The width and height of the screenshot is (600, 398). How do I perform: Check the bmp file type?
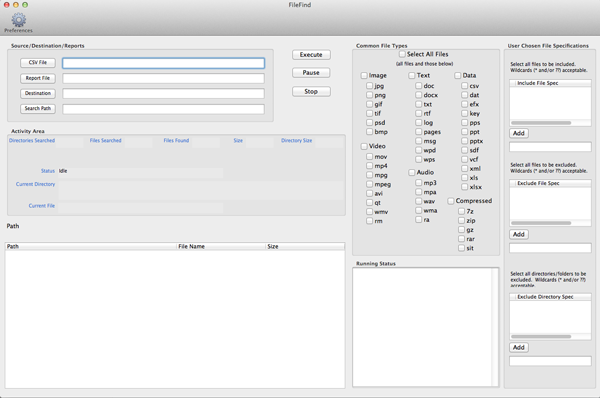pyautogui.click(x=370, y=132)
